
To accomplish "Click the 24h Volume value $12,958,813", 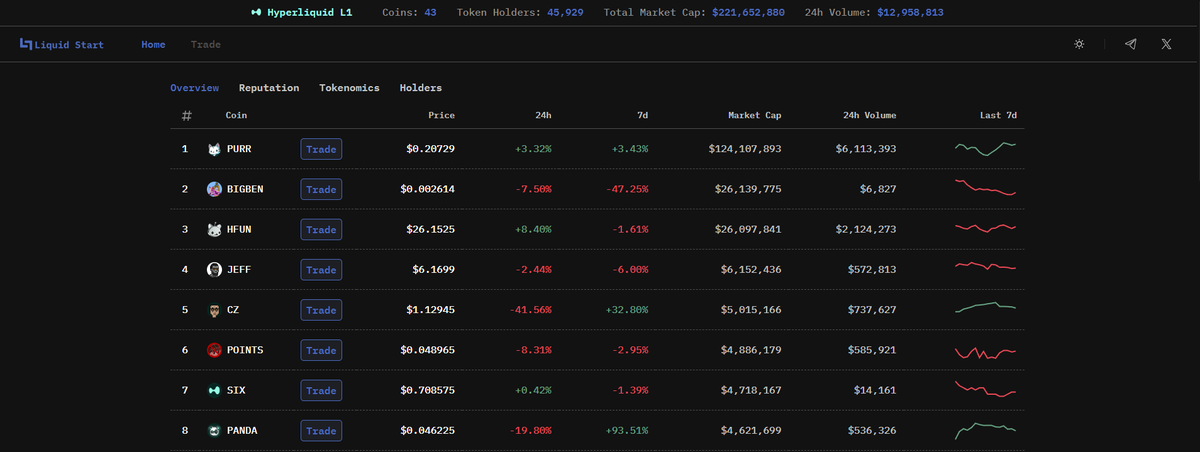I will pyautogui.click(x=910, y=13).
